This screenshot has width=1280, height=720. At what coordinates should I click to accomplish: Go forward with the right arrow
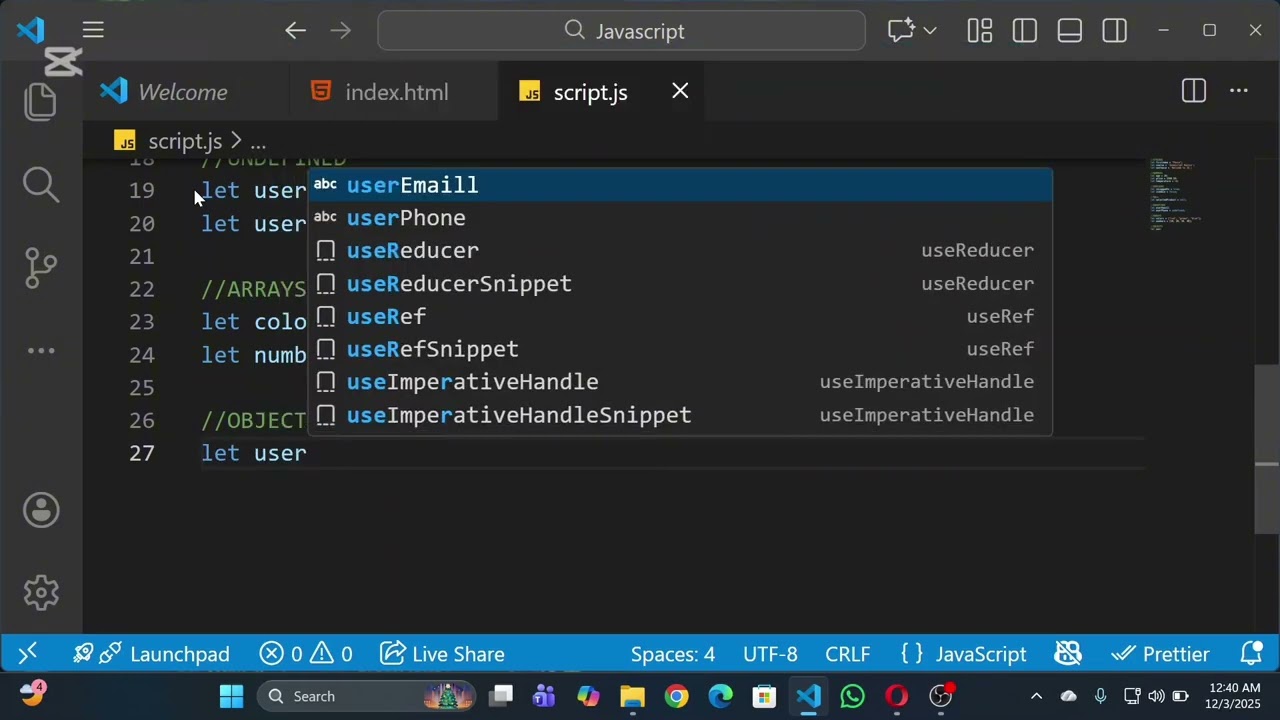tap(340, 31)
